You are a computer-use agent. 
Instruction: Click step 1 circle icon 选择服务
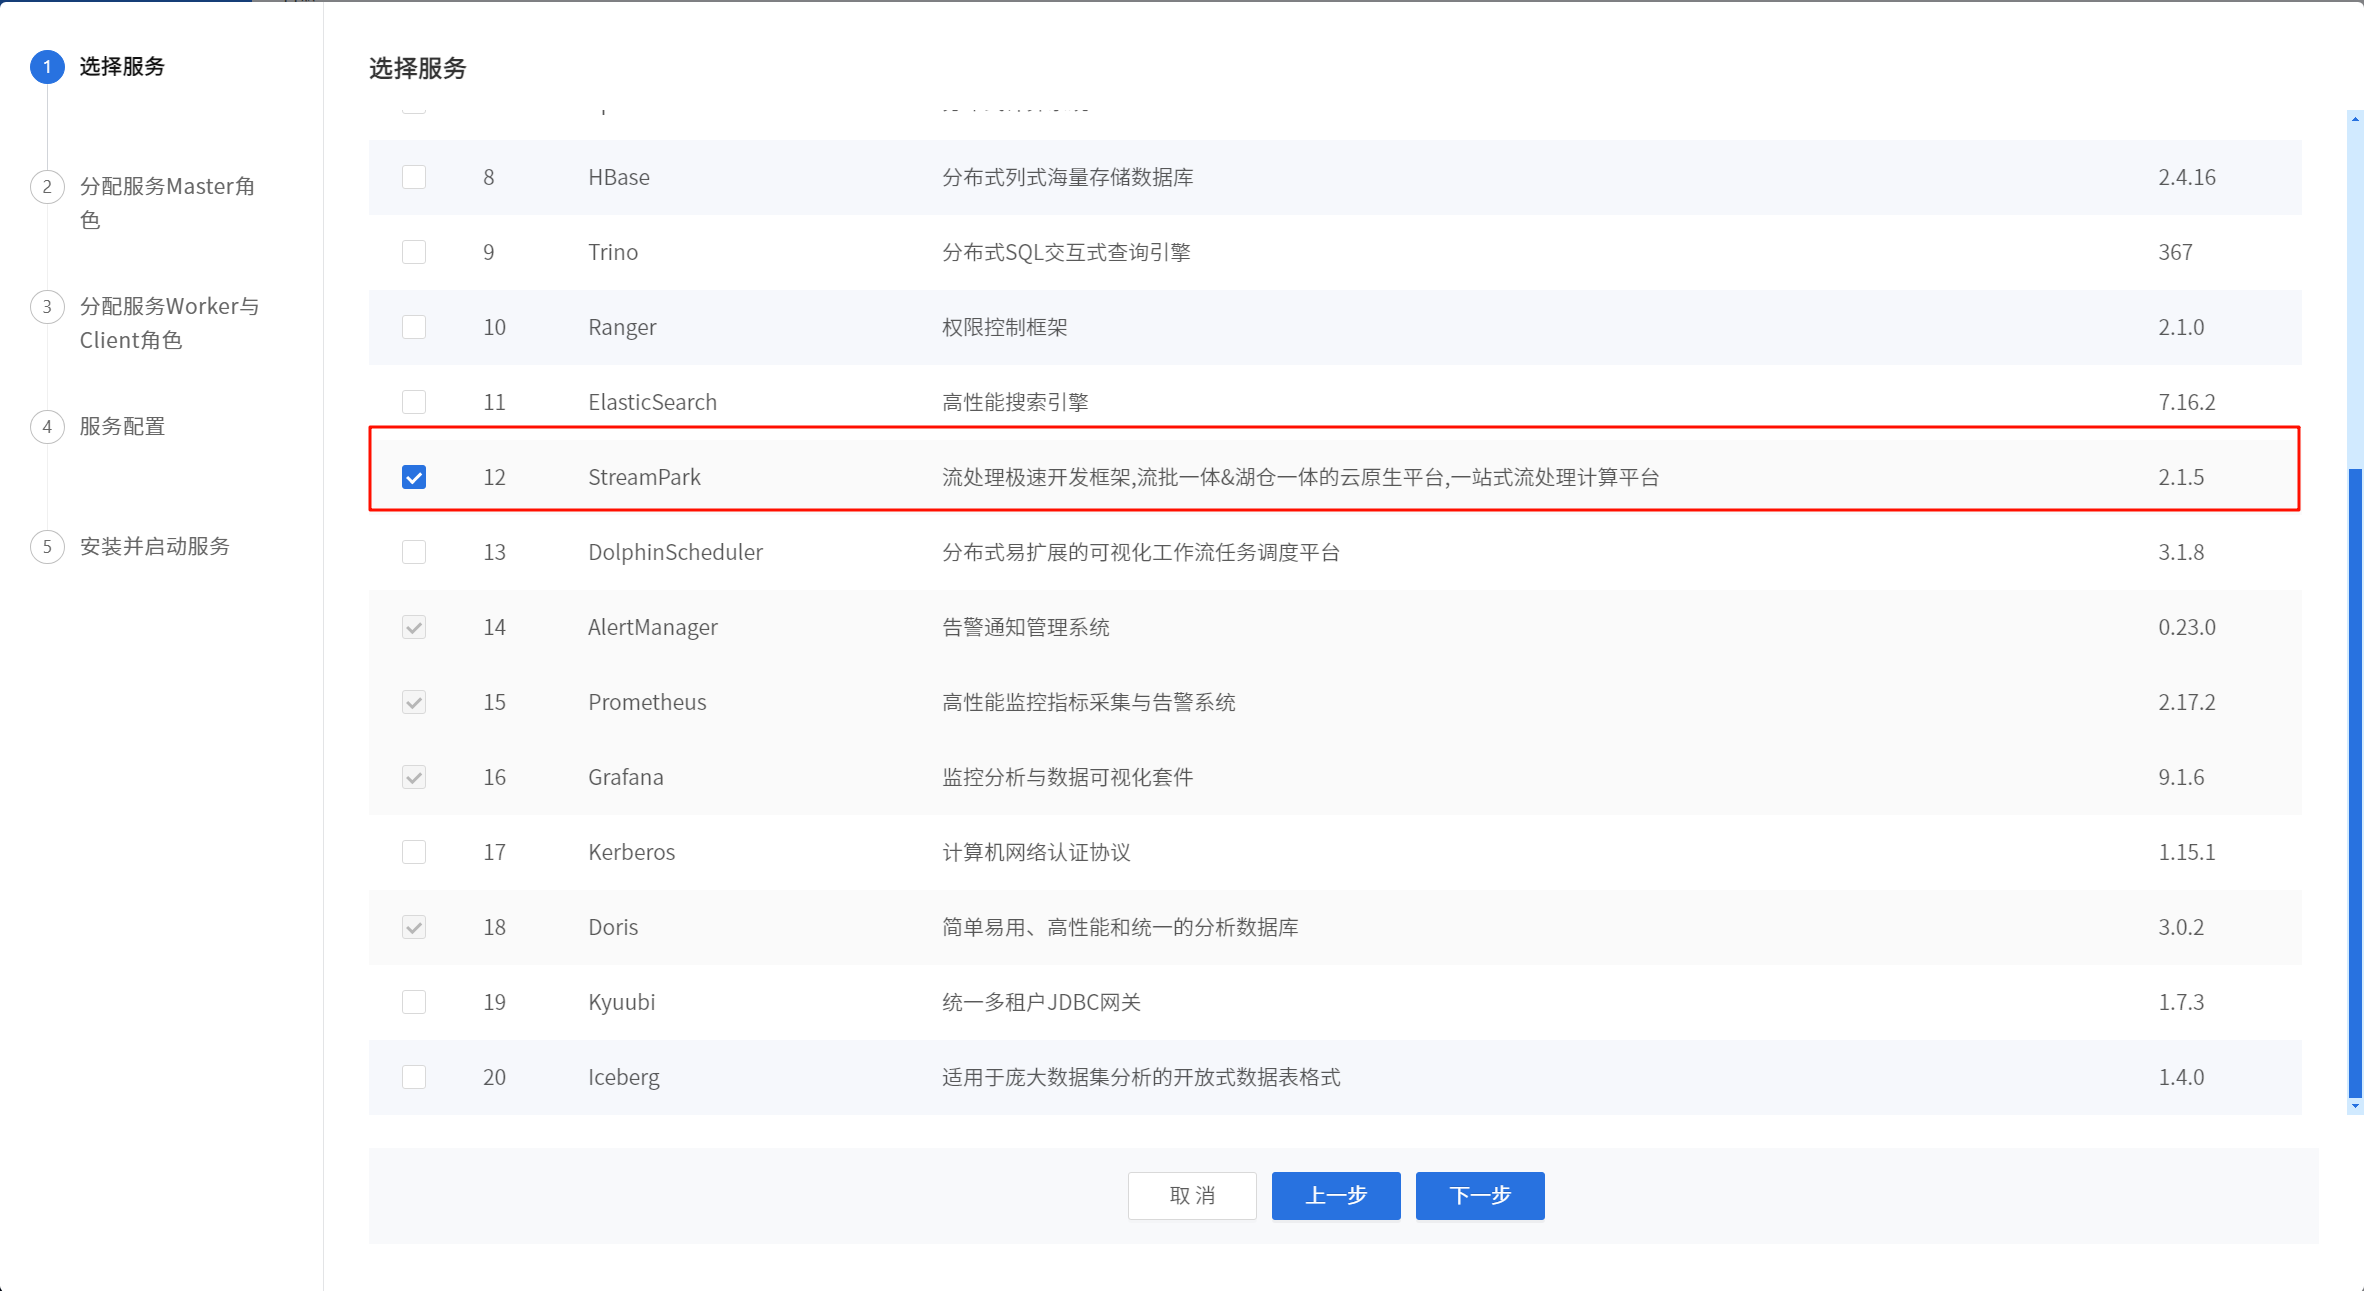coord(47,67)
